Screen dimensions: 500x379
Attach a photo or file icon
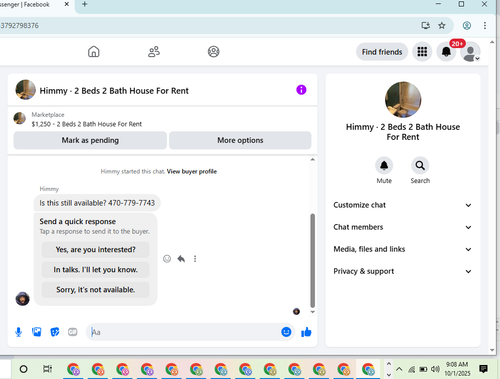pyautogui.click(x=37, y=332)
